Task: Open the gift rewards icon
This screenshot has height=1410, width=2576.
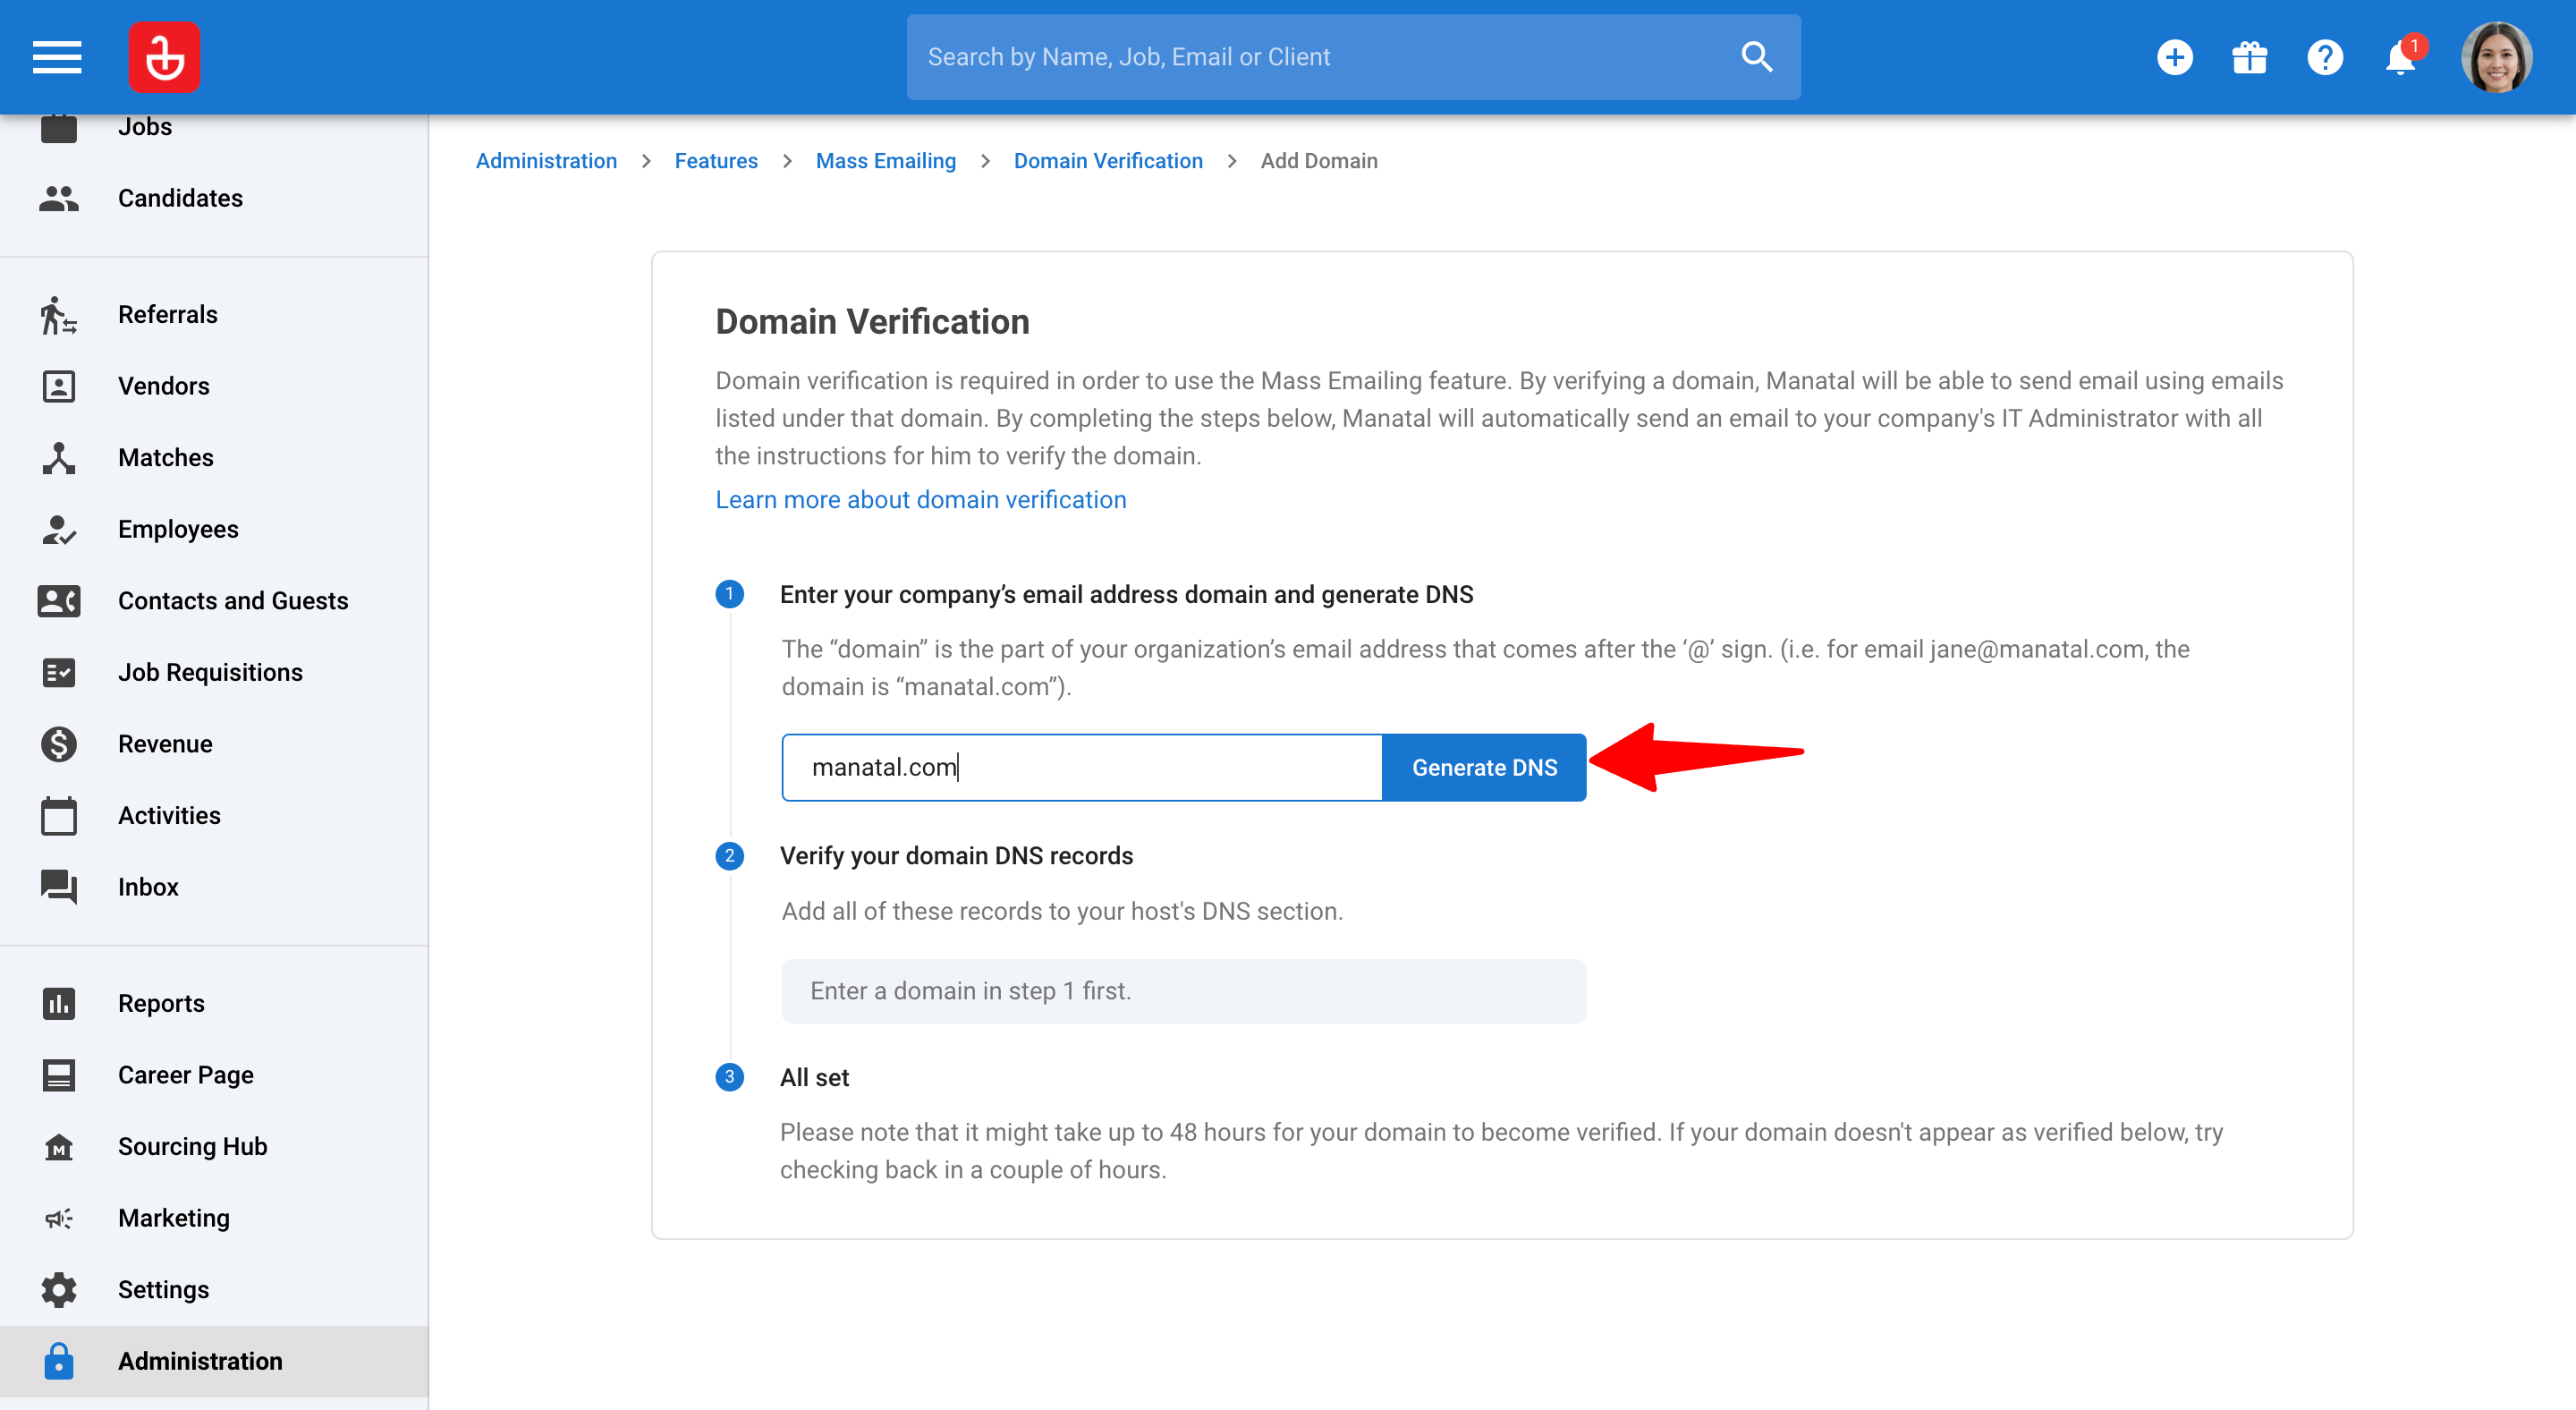Action: 2249,57
